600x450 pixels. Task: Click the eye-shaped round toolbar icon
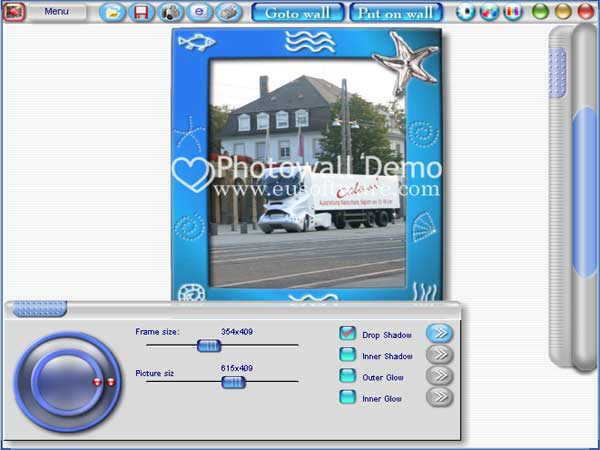pyautogui.click(x=466, y=12)
